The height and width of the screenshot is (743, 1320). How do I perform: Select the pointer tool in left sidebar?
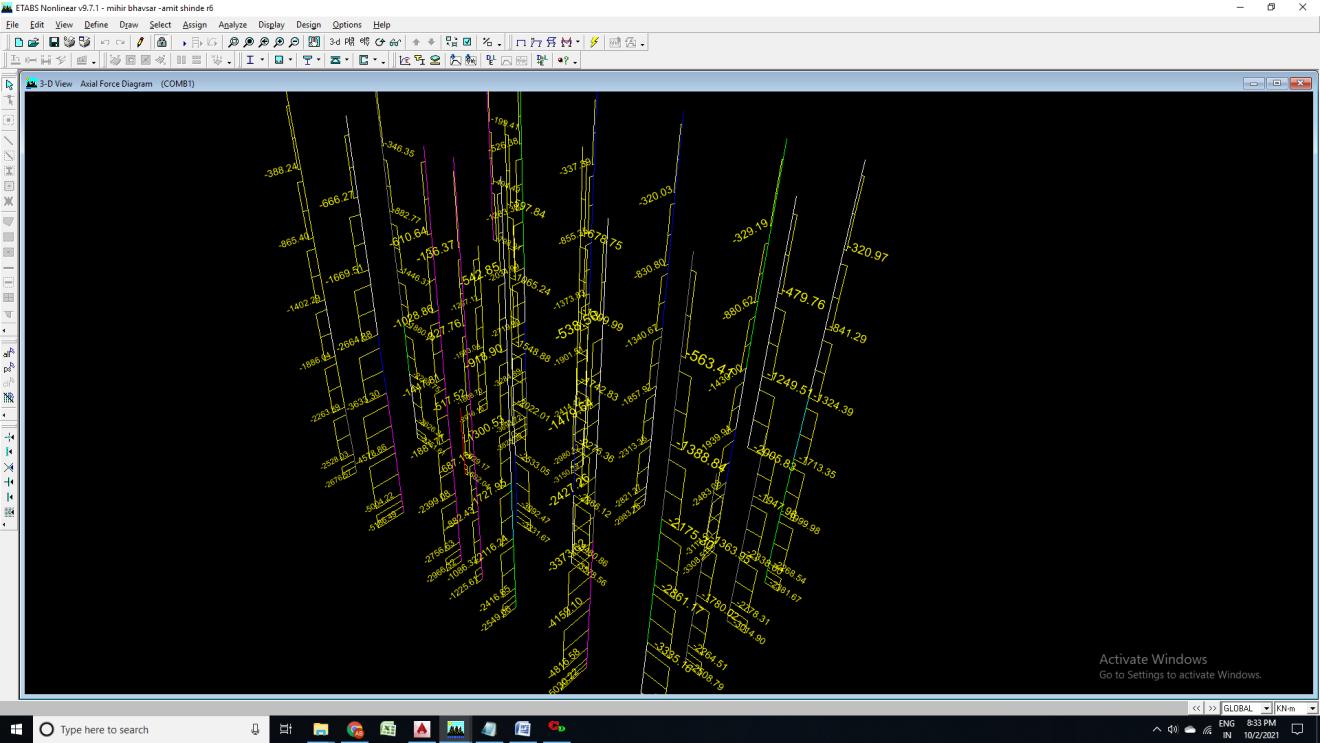click(9, 85)
